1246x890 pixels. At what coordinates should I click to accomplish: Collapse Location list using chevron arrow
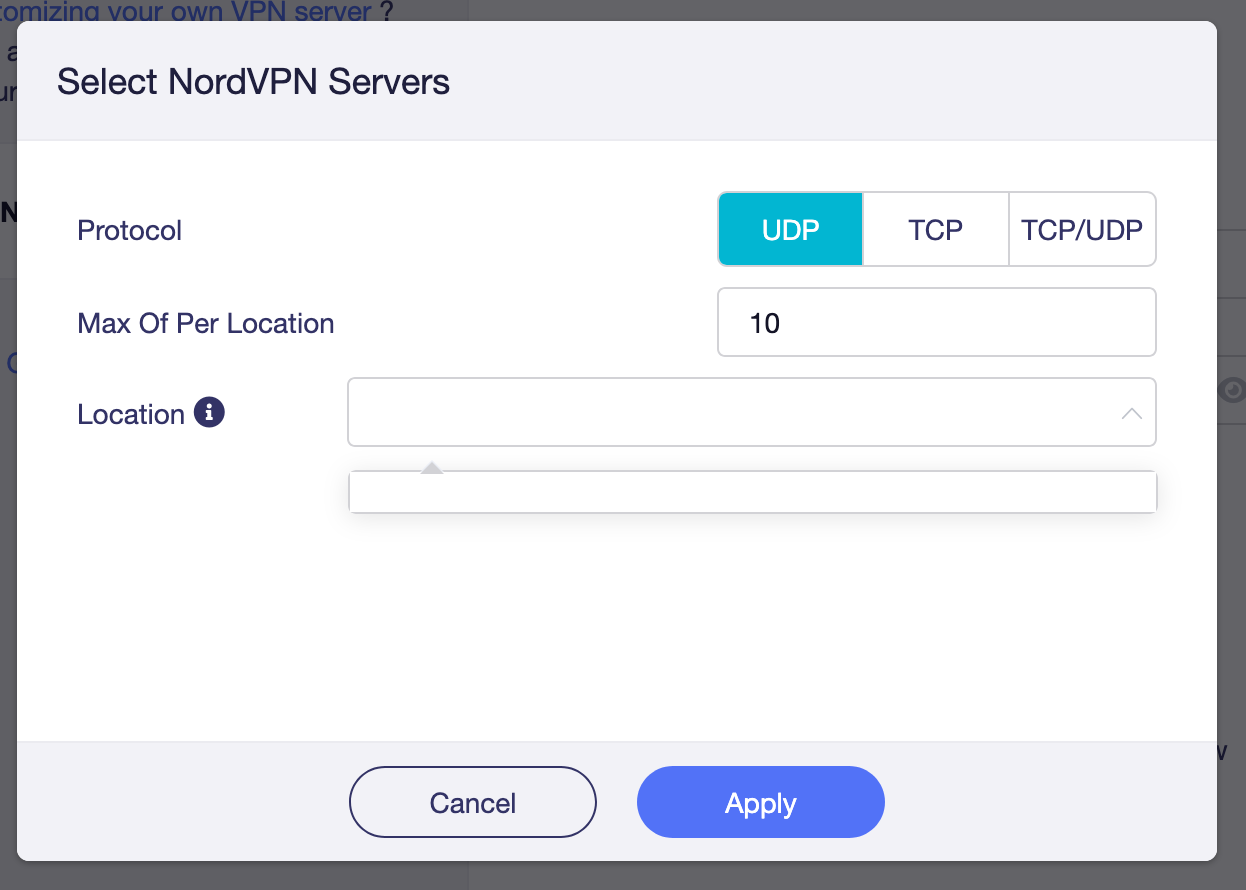pyautogui.click(x=1131, y=413)
